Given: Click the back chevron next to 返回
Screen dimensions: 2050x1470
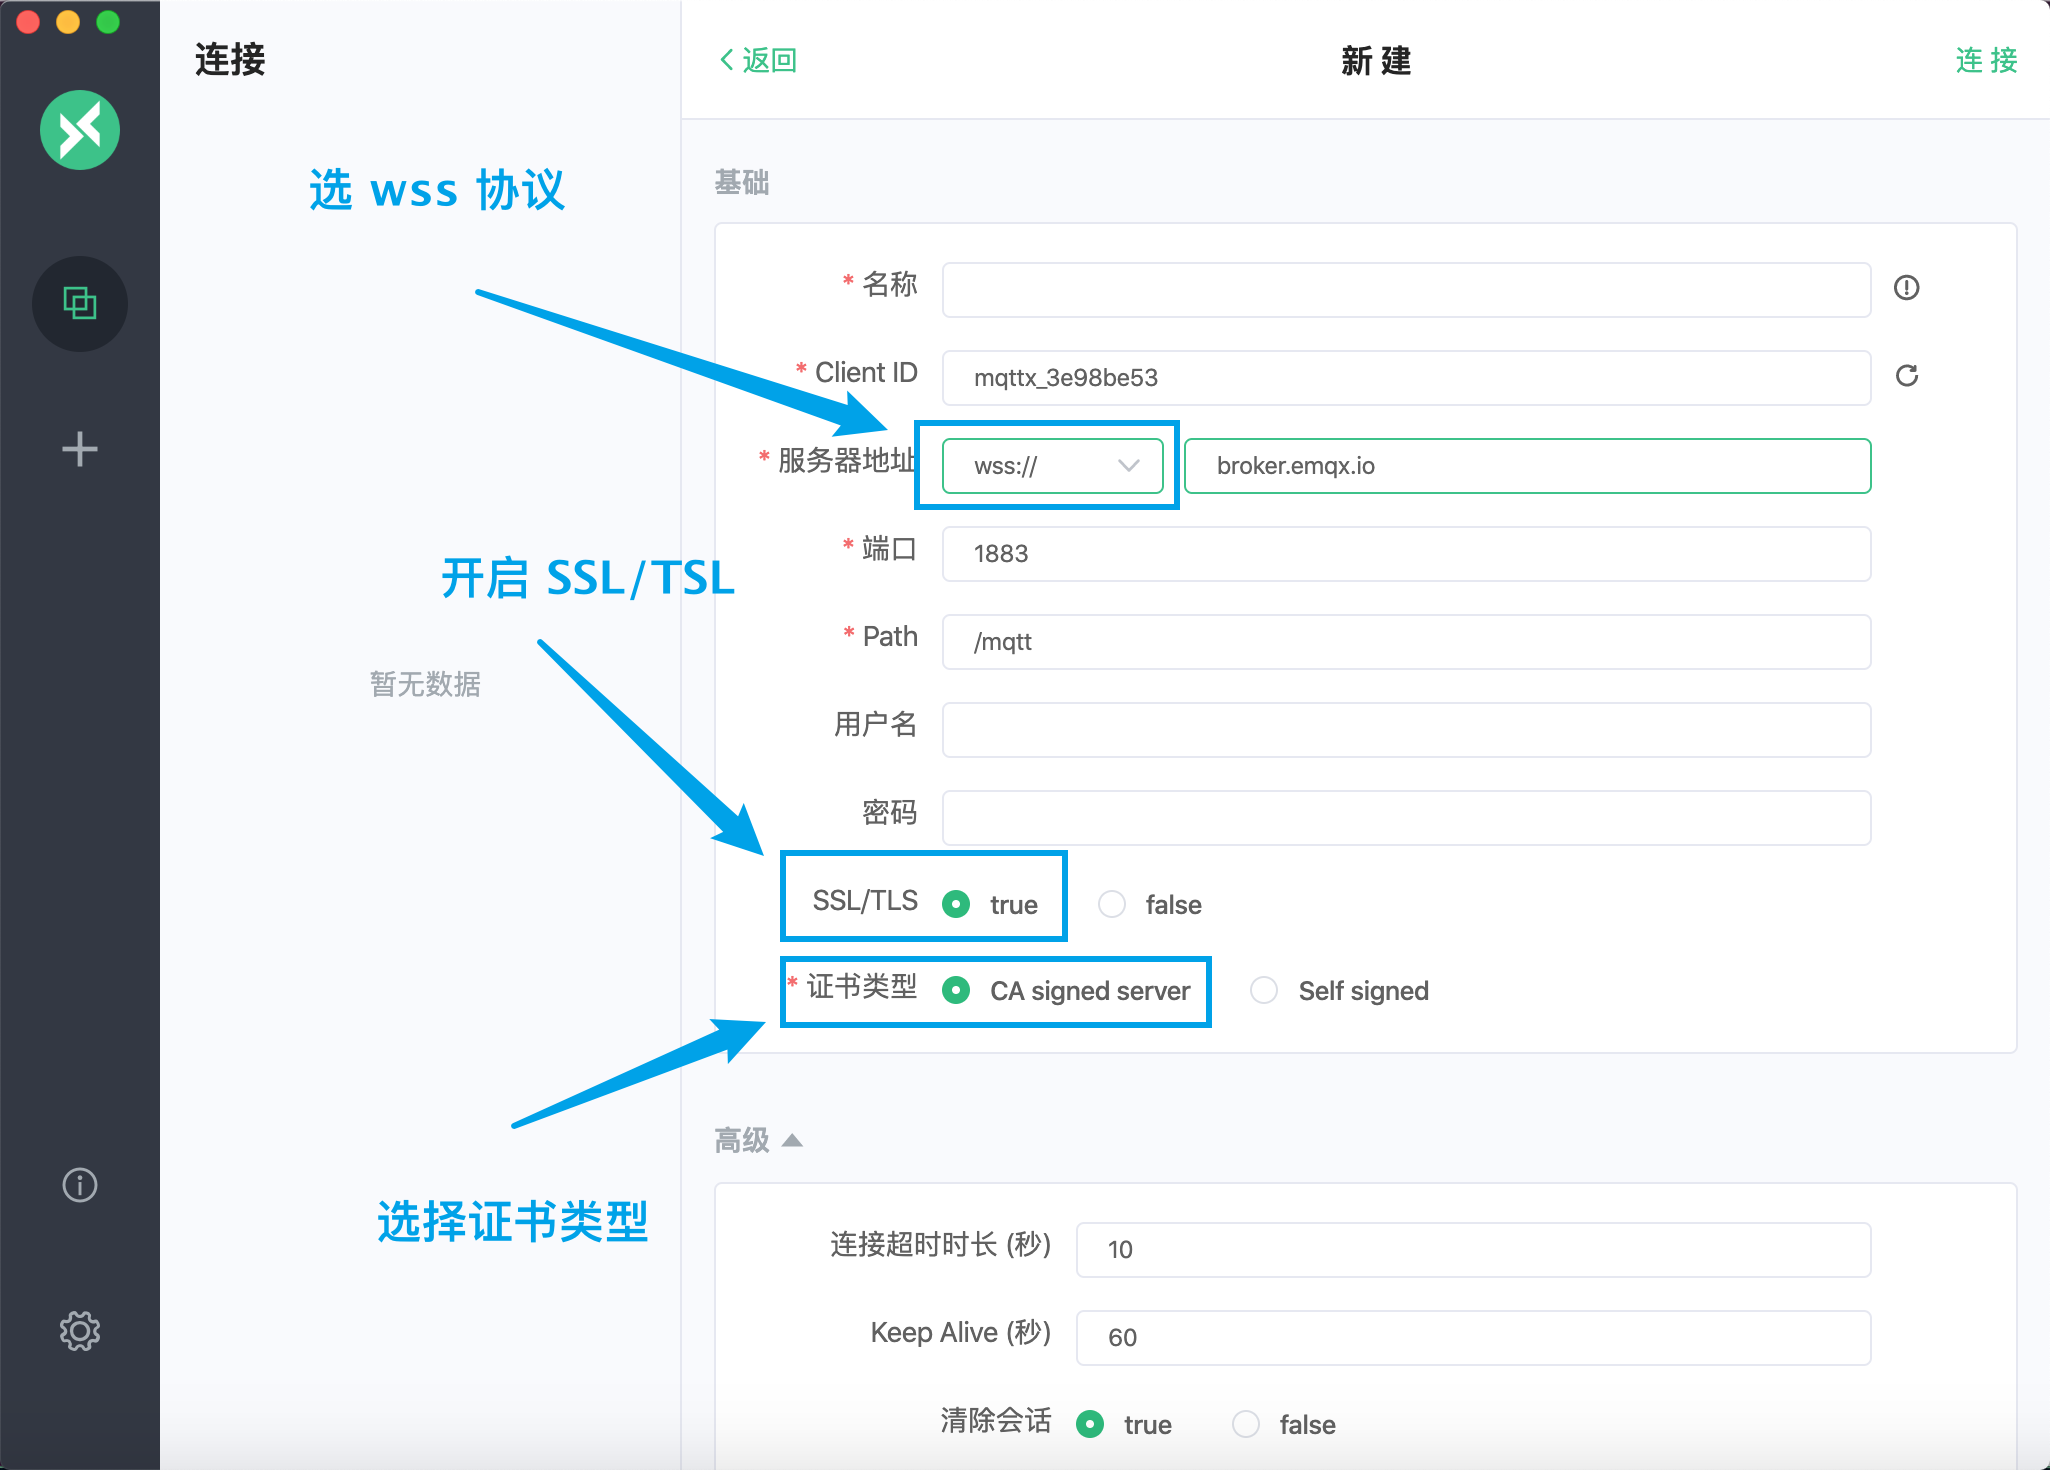Looking at the screenshot, I should click(x=726, y=60).
